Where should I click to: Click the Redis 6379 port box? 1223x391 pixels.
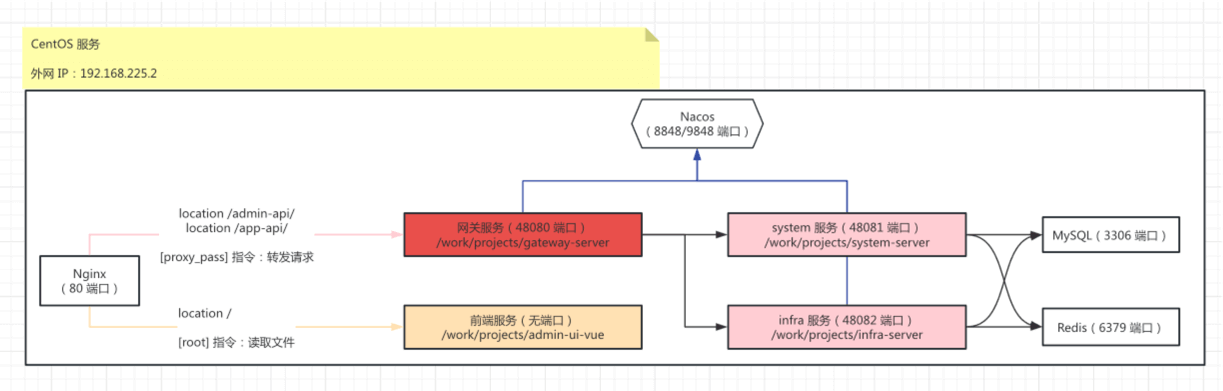click(x=1110, y=328)
